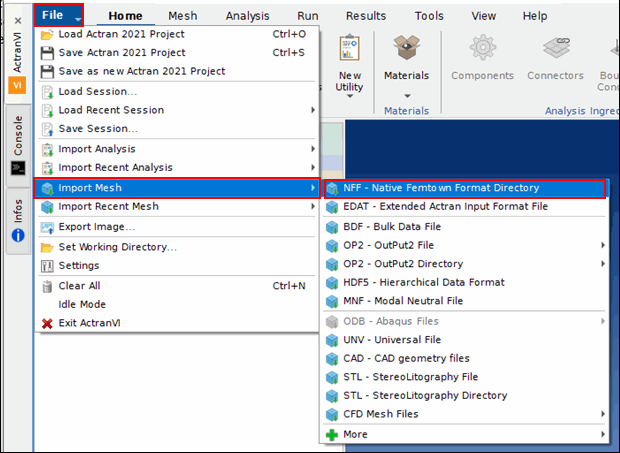620x453 pixels.
Task: Click the Components gear icon
Action: click(x=482, y=47)
